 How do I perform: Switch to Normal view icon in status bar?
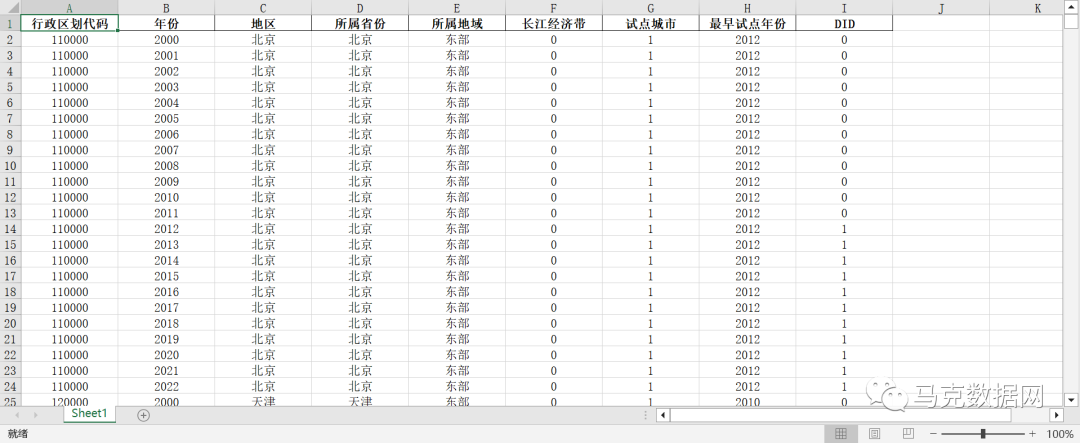click(840, 433)
